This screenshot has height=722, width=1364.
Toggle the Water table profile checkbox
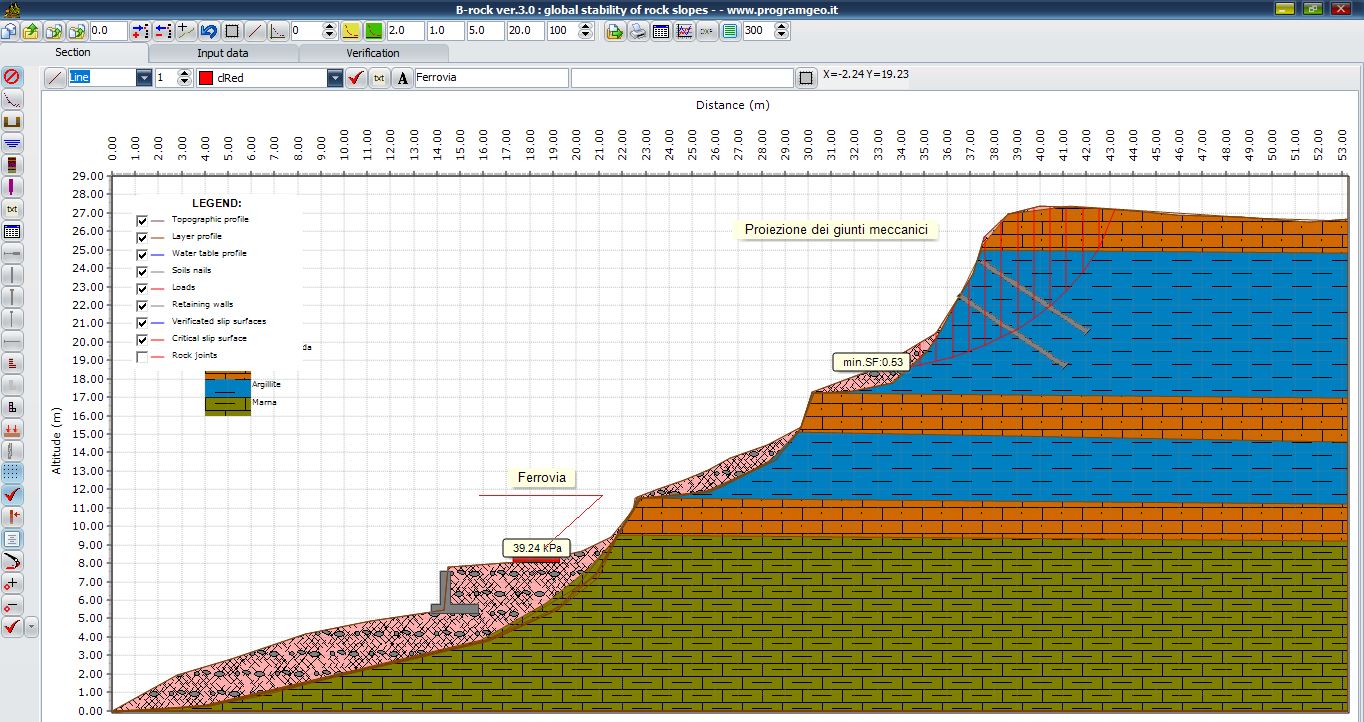coord(142,255)
